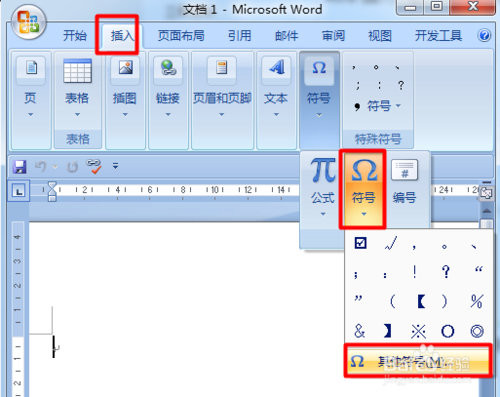
Task: Insert the ※ reference mark symbol
Action: click(418, 331)
